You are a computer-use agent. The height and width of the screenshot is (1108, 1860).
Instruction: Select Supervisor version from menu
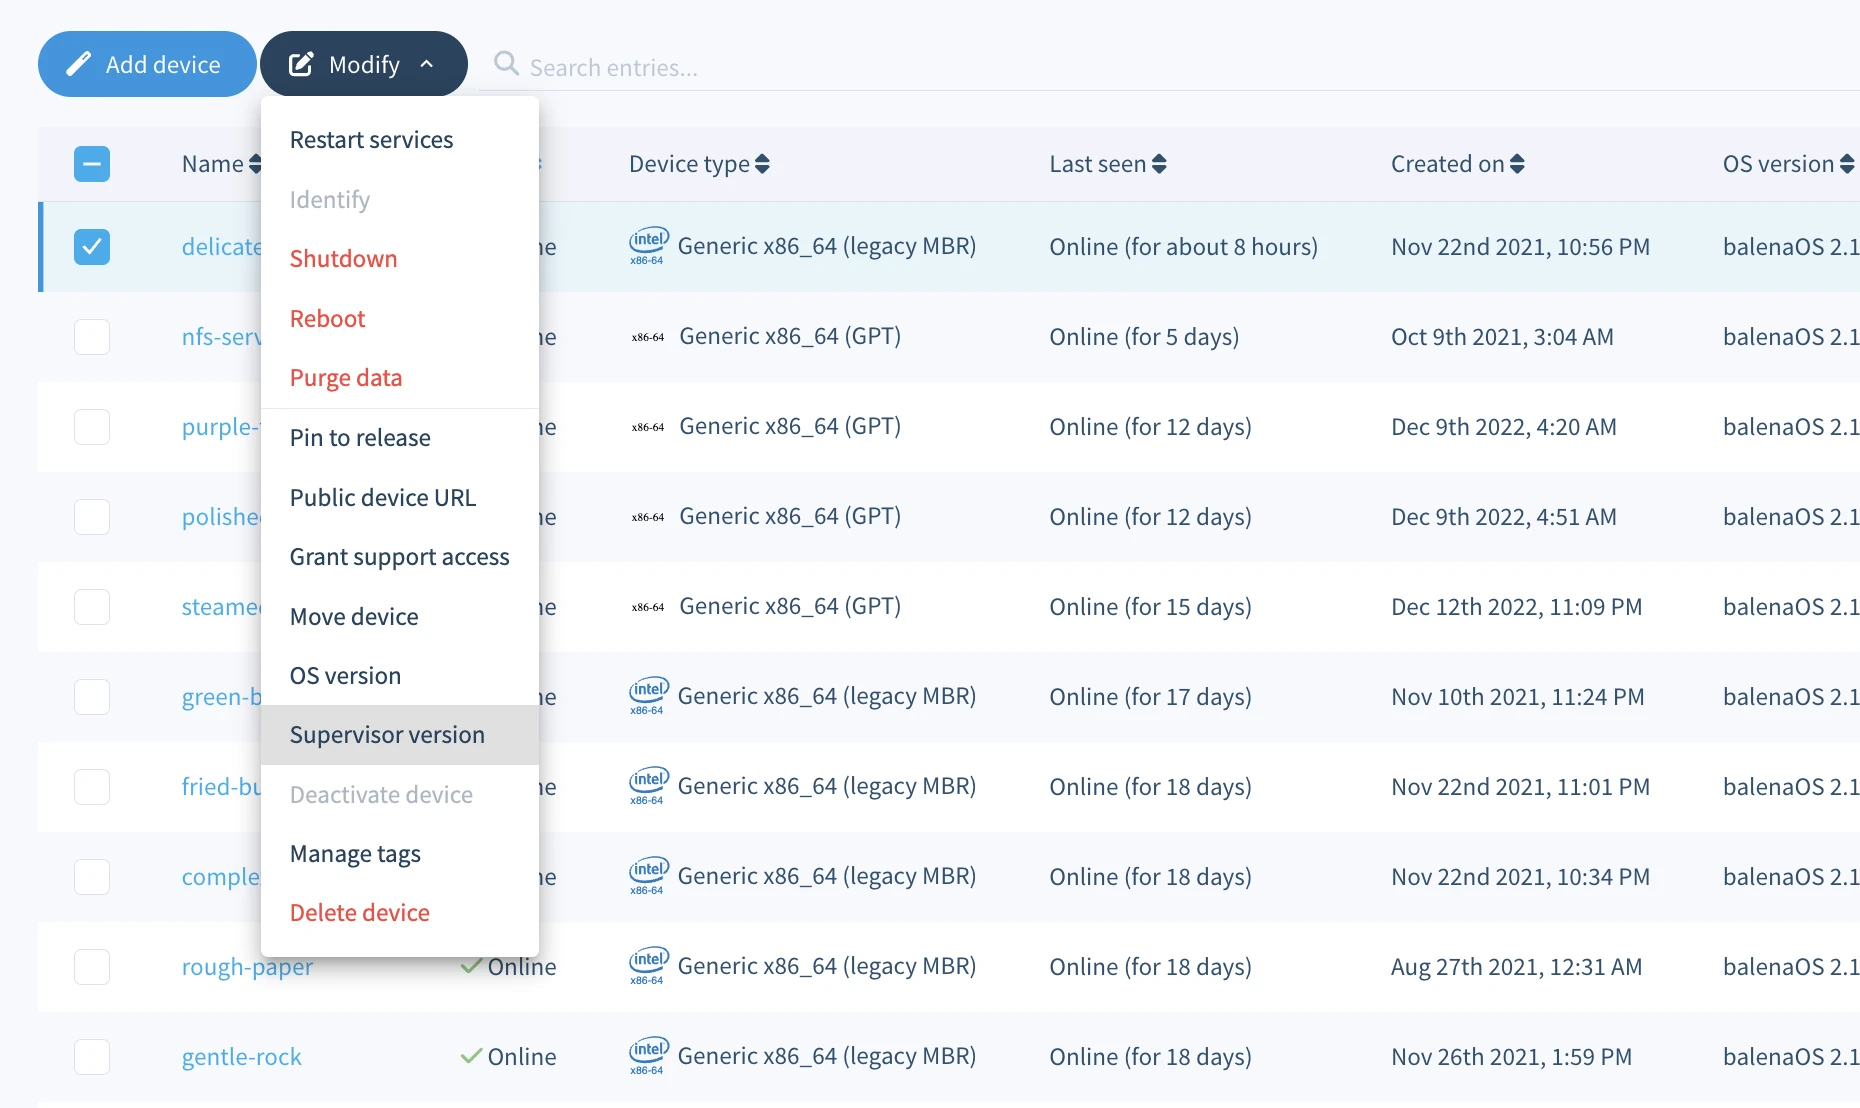click(x=387, y=735)
